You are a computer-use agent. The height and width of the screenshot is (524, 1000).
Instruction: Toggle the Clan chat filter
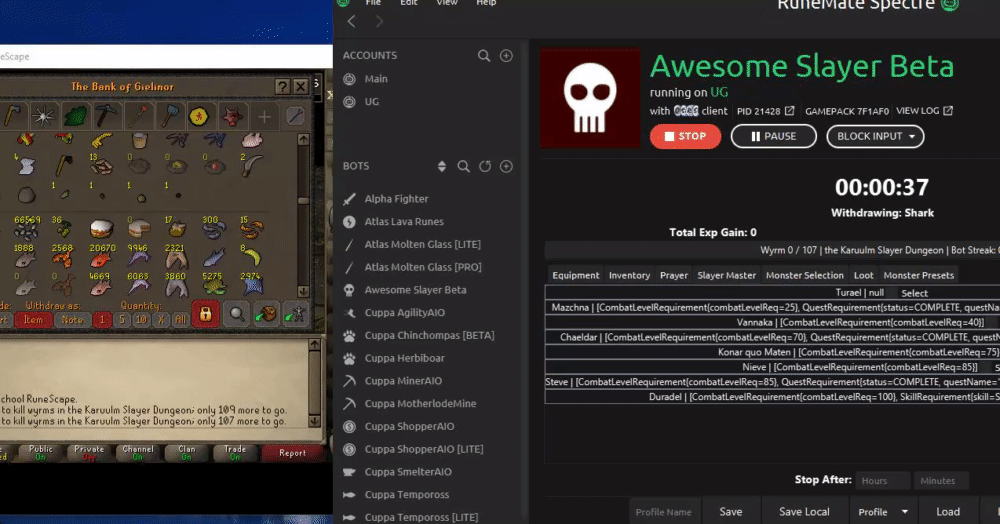186,453
